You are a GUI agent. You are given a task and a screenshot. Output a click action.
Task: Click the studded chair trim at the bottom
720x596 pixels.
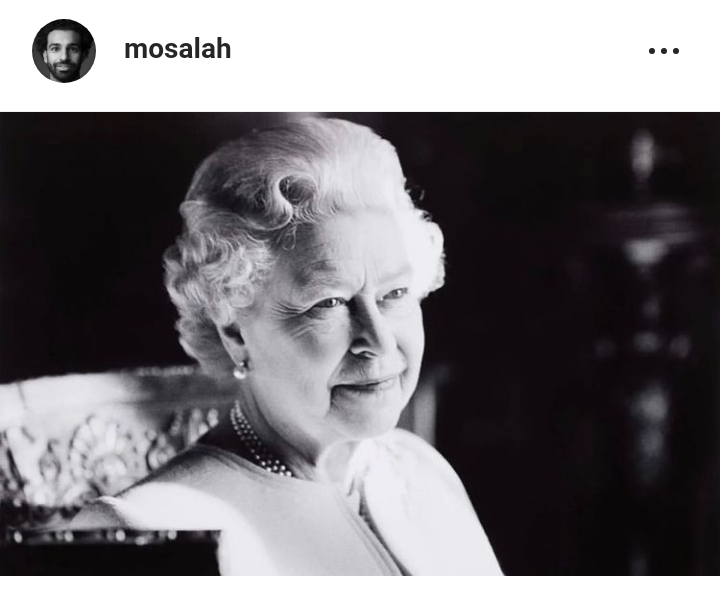108,535
